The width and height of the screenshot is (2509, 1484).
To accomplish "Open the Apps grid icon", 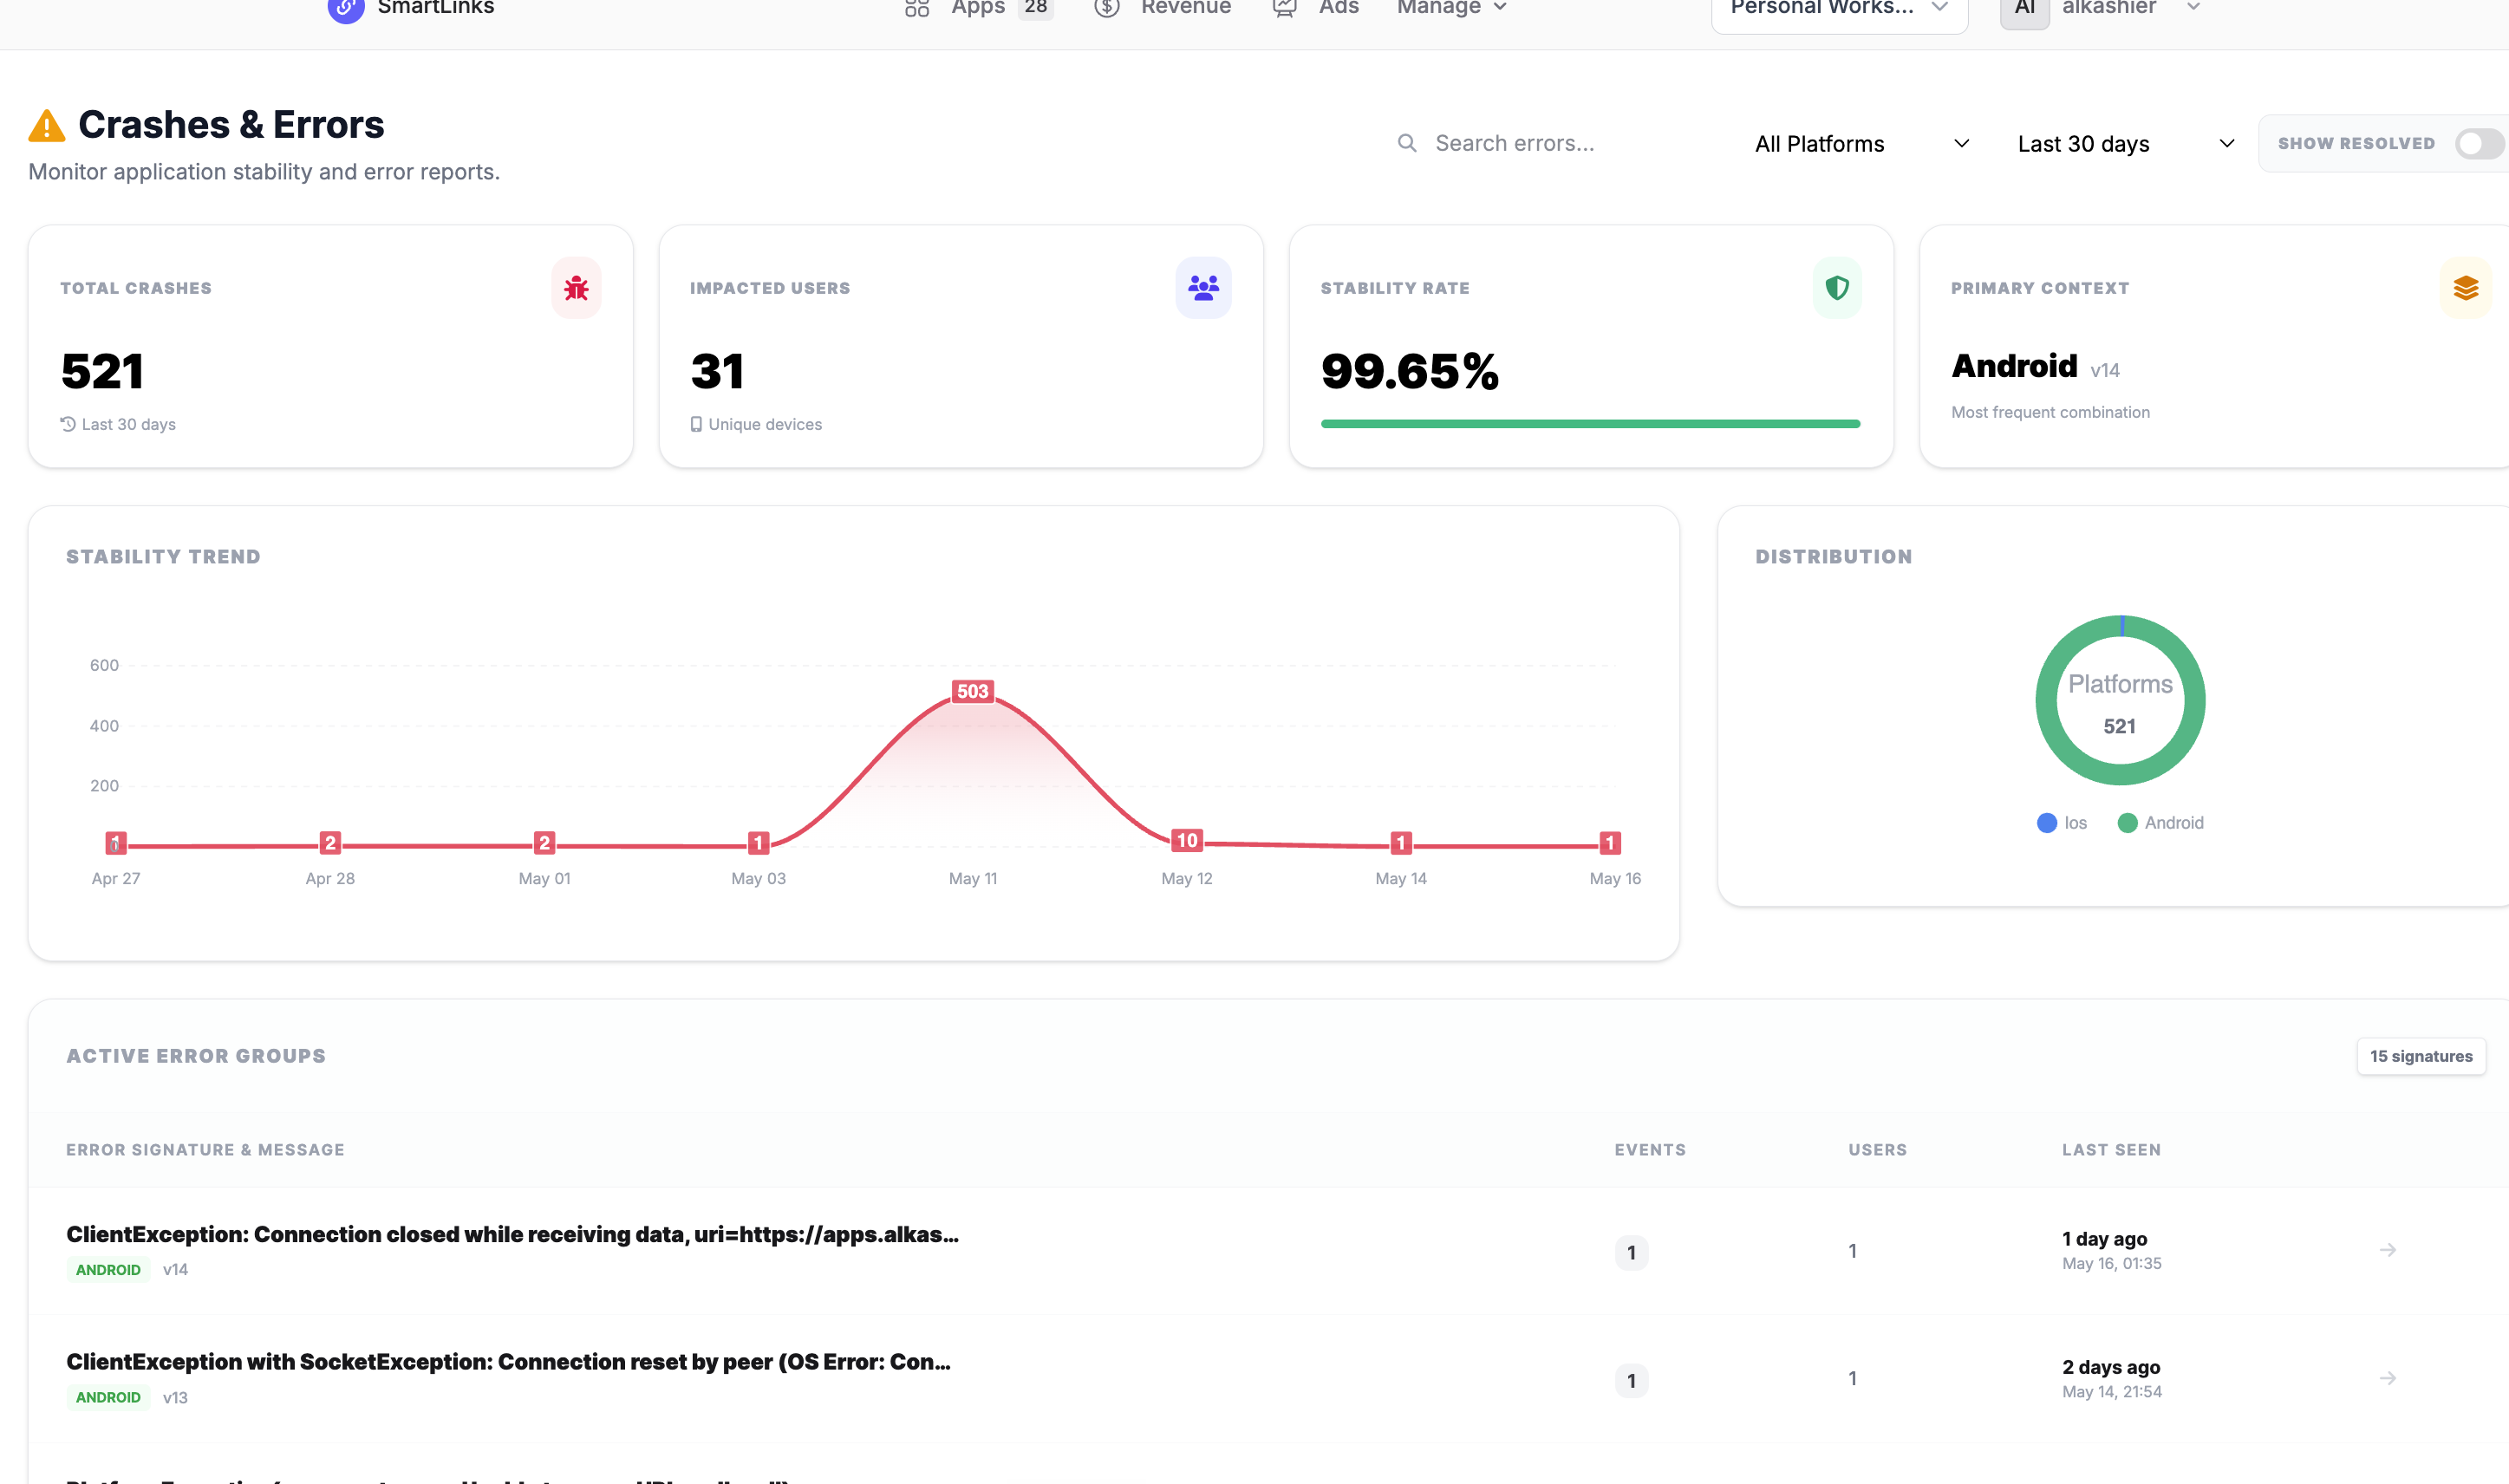I will coord(916,8).
